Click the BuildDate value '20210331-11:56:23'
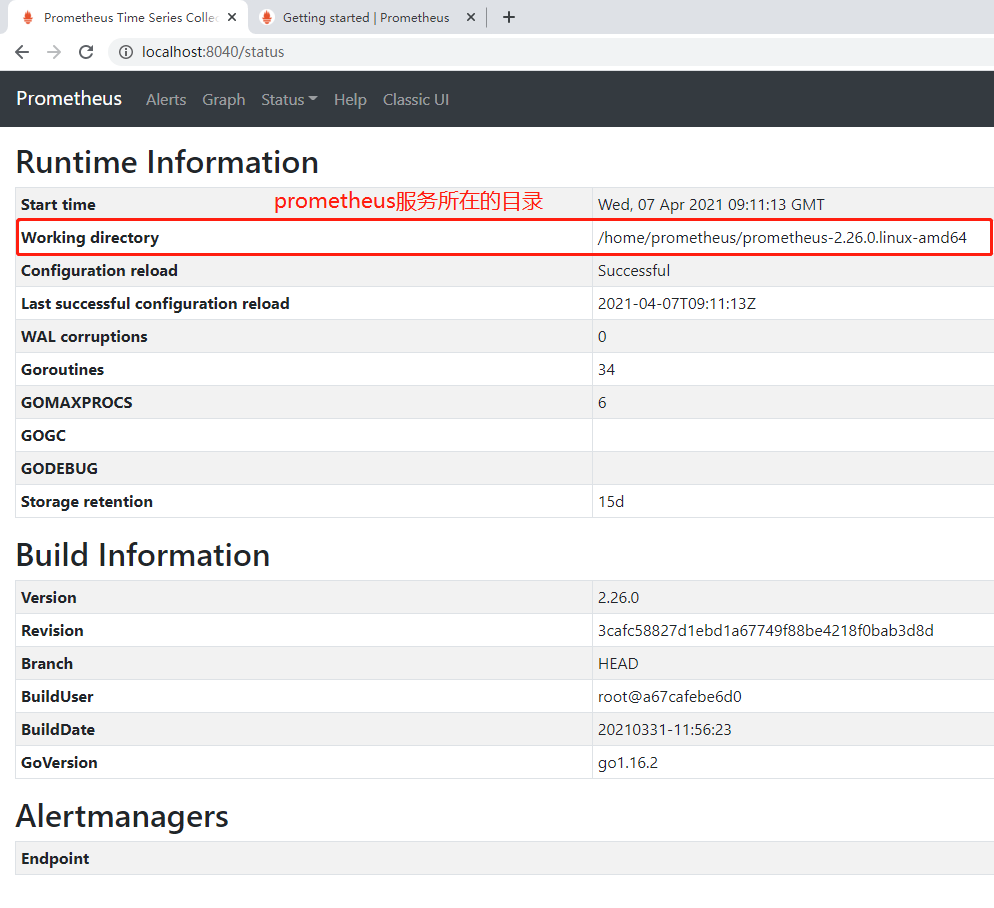This screenshot has width=994, height=908. click(664, 730)
